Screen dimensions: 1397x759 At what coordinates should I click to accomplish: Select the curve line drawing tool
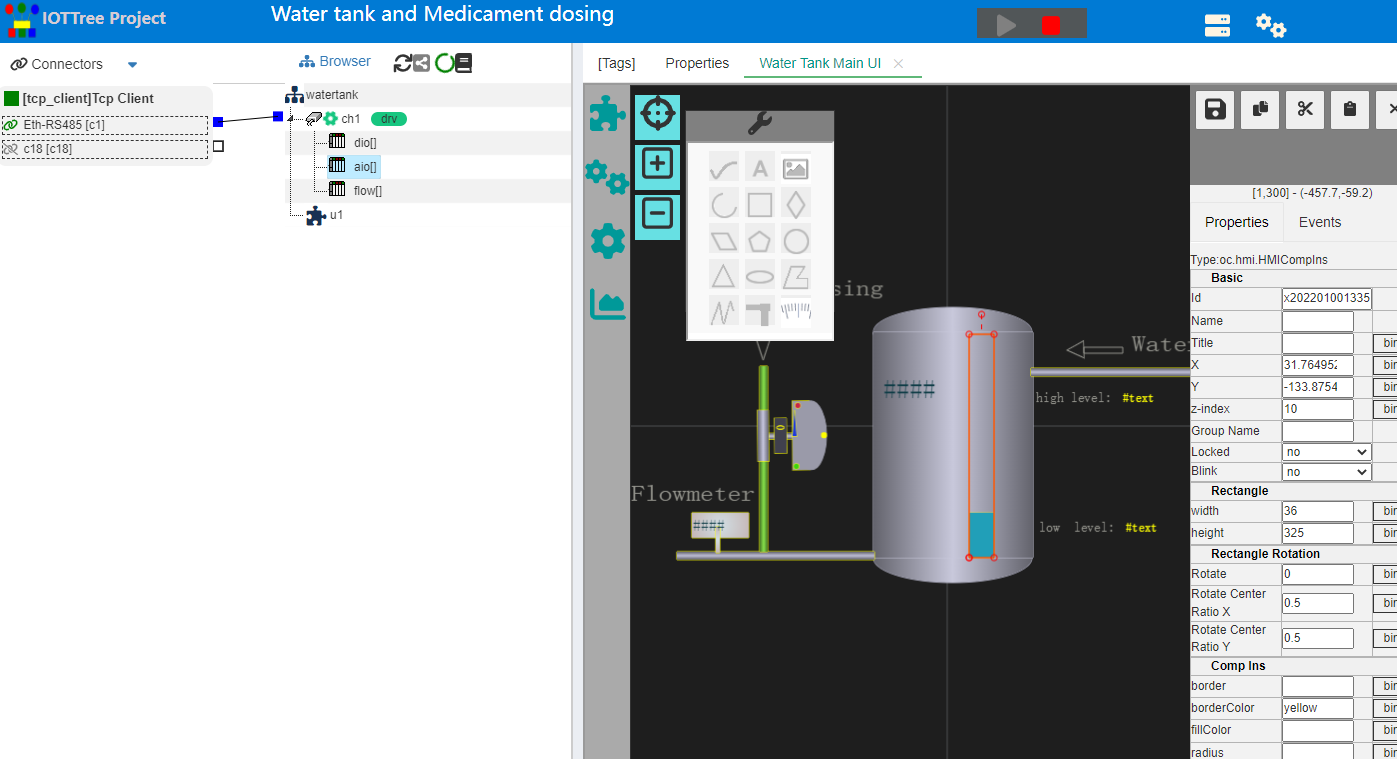[724, 168]
